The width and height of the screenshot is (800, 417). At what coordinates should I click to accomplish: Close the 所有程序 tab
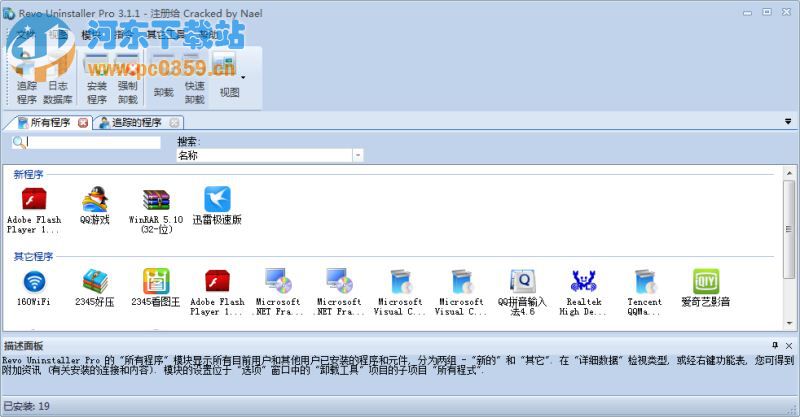click(83, 122)
